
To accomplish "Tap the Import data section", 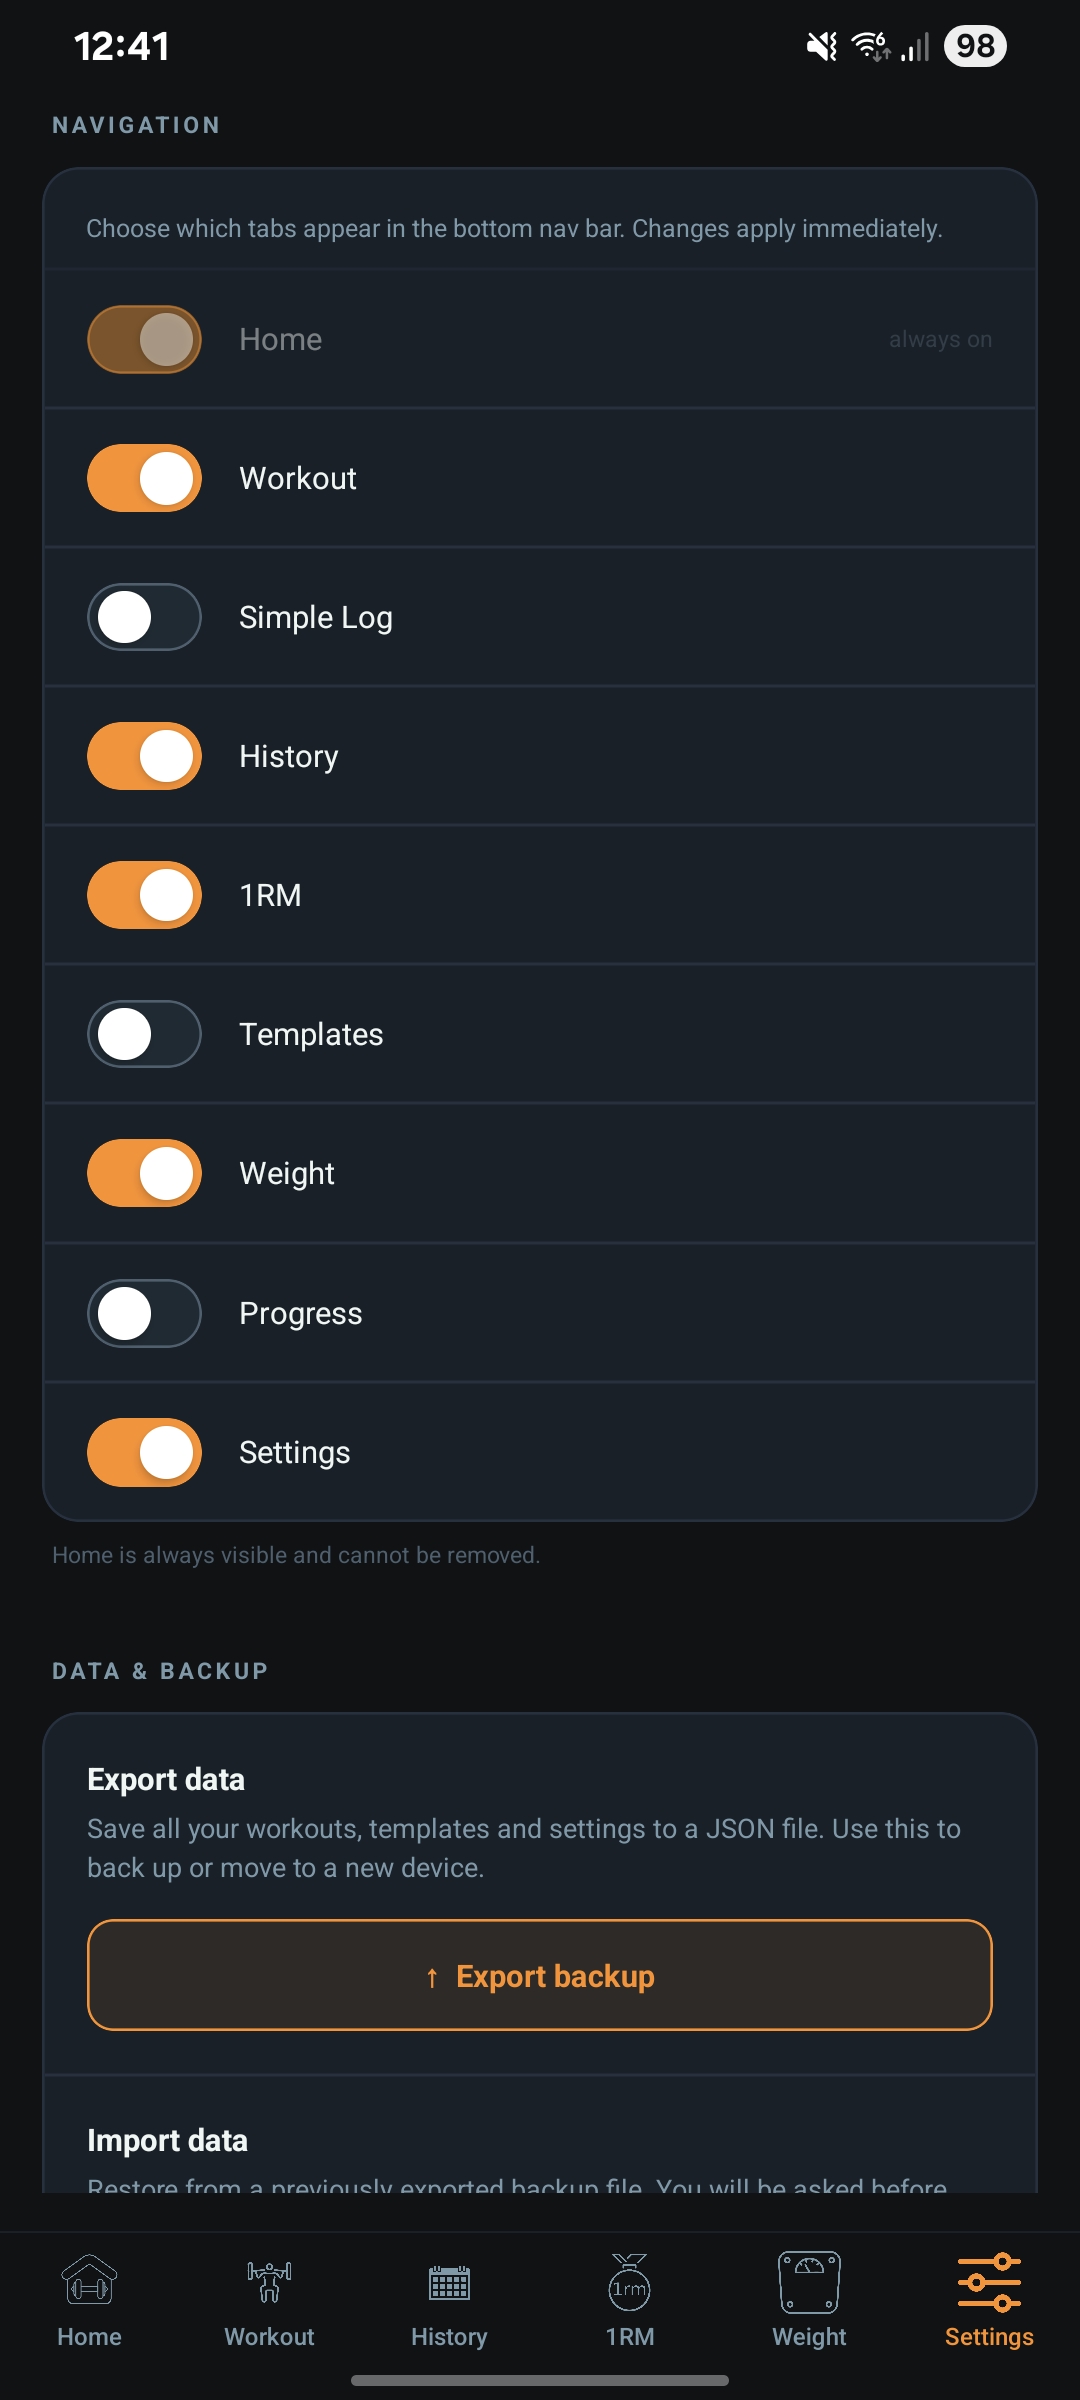I will (x=168, y=2140).
